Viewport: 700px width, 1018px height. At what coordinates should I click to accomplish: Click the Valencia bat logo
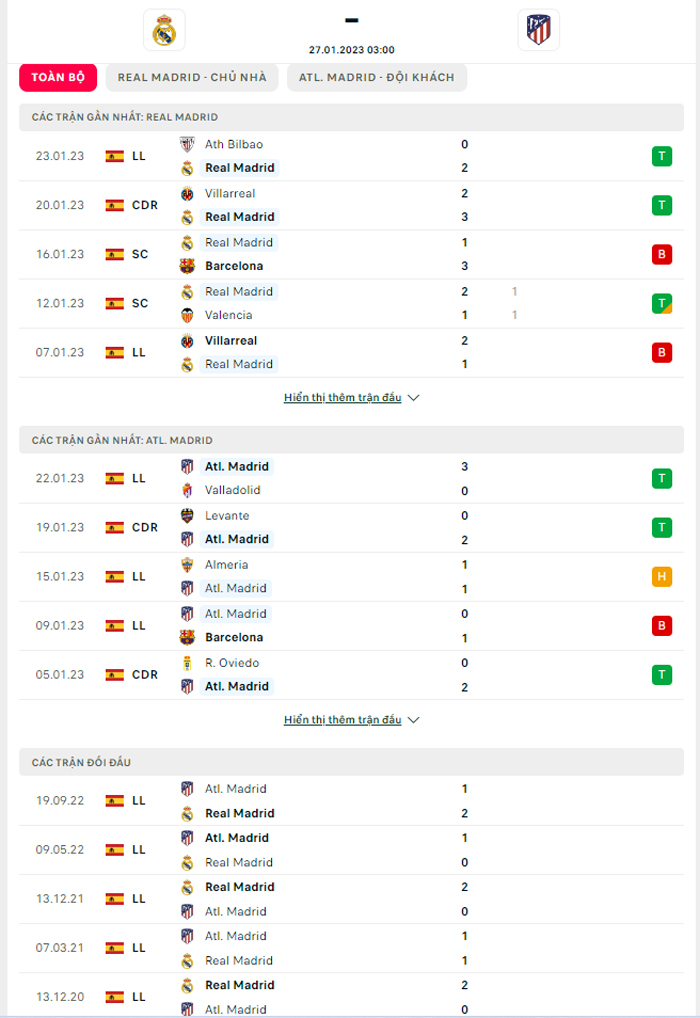[187, 315]
